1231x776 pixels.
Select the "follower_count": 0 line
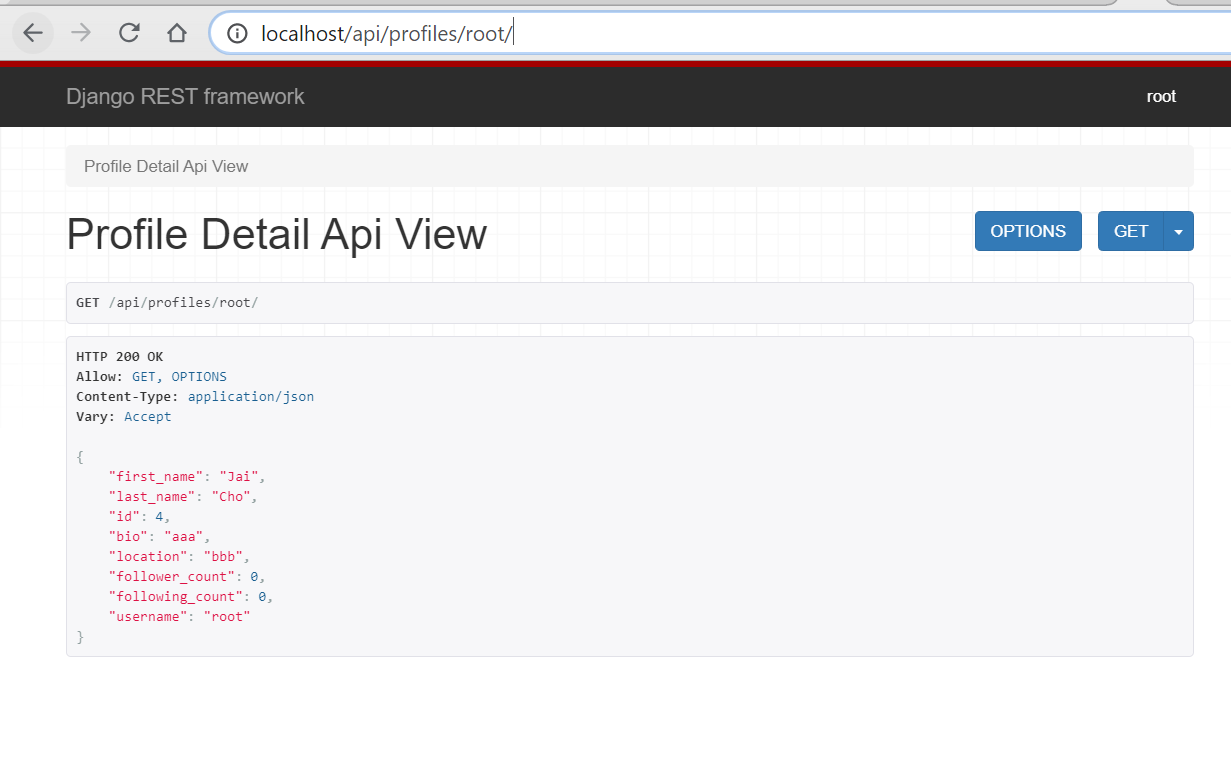tap(187, 576)
